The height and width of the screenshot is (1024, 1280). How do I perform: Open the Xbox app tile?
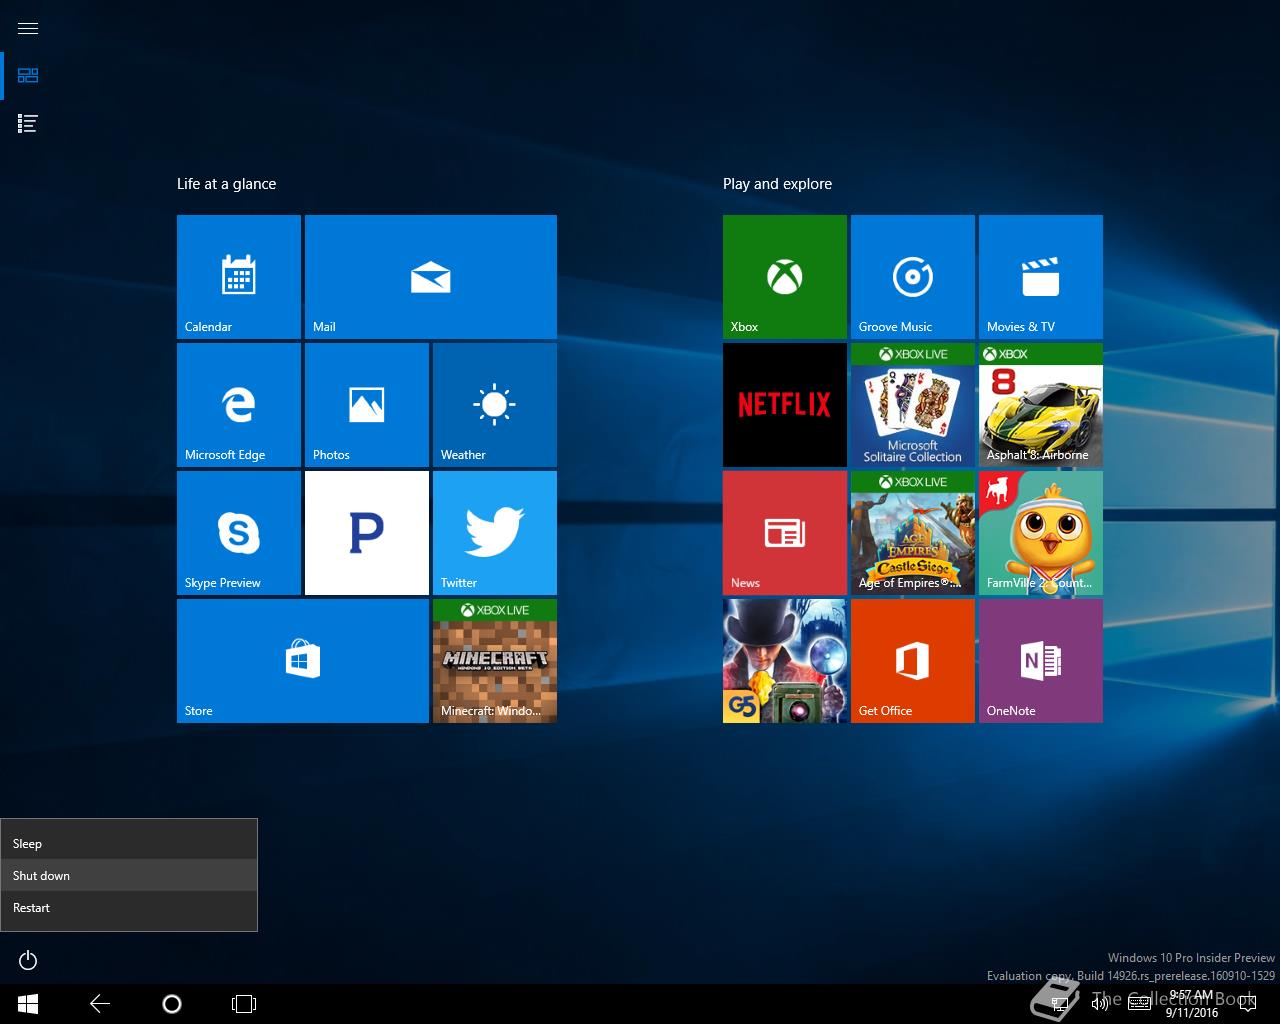click(784, 277)
